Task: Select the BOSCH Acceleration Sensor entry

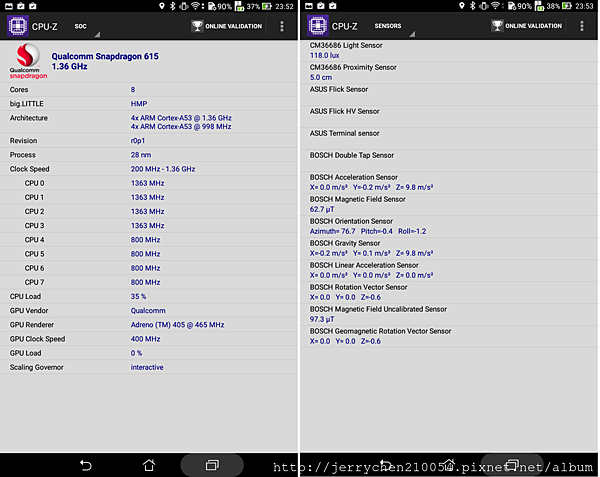Action: click(449, 182)
